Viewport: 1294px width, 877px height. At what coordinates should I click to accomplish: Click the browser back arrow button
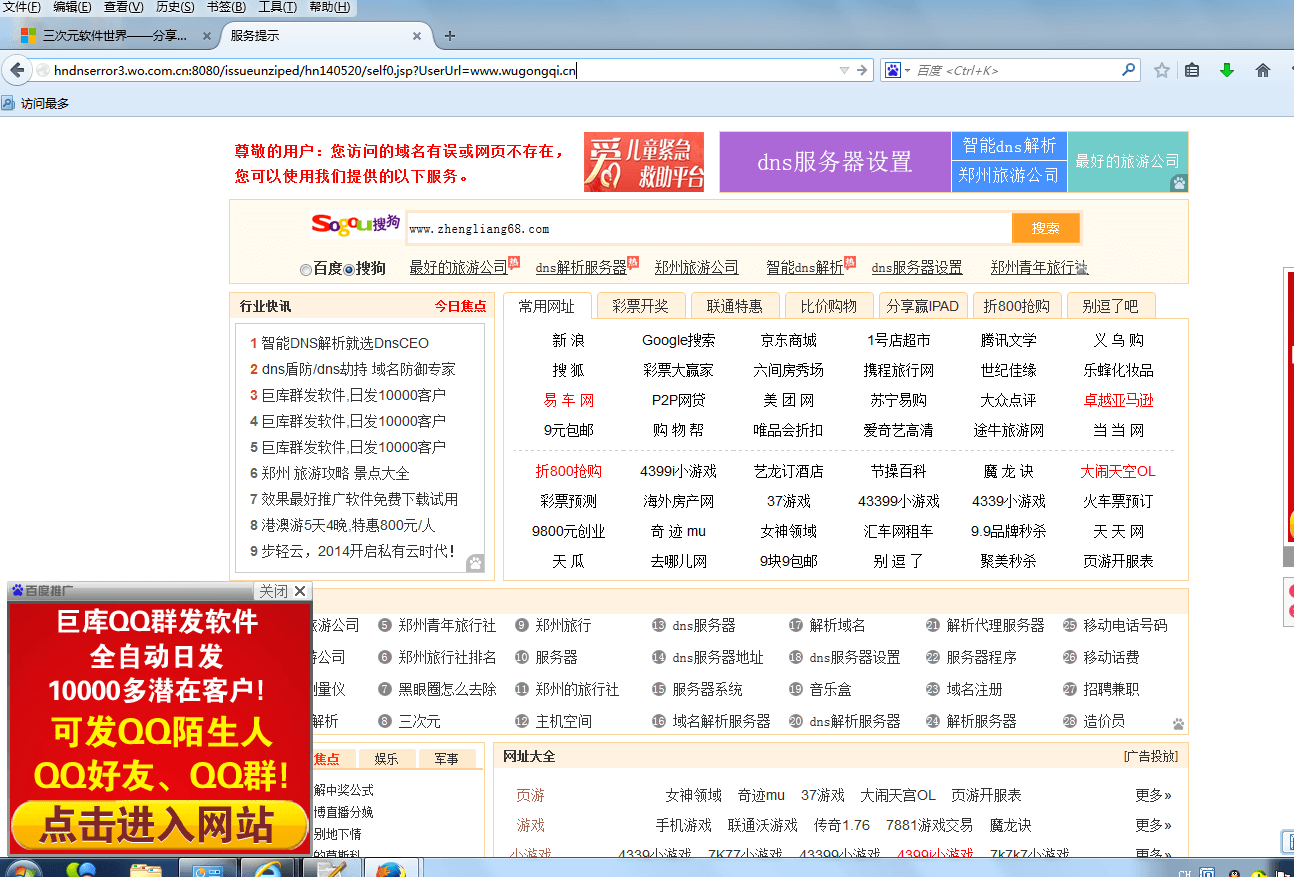[x=17, y=70]
